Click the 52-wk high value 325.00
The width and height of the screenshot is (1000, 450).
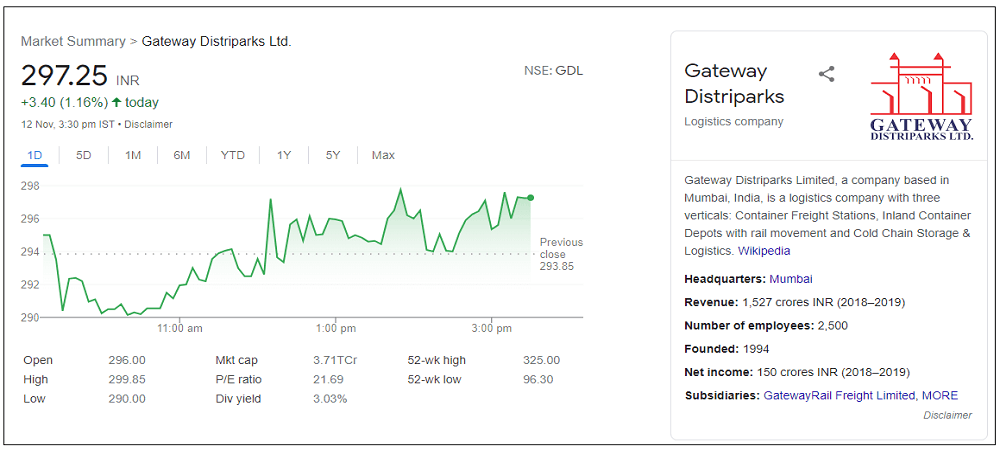pyautogui.click(x=541, y=360)
